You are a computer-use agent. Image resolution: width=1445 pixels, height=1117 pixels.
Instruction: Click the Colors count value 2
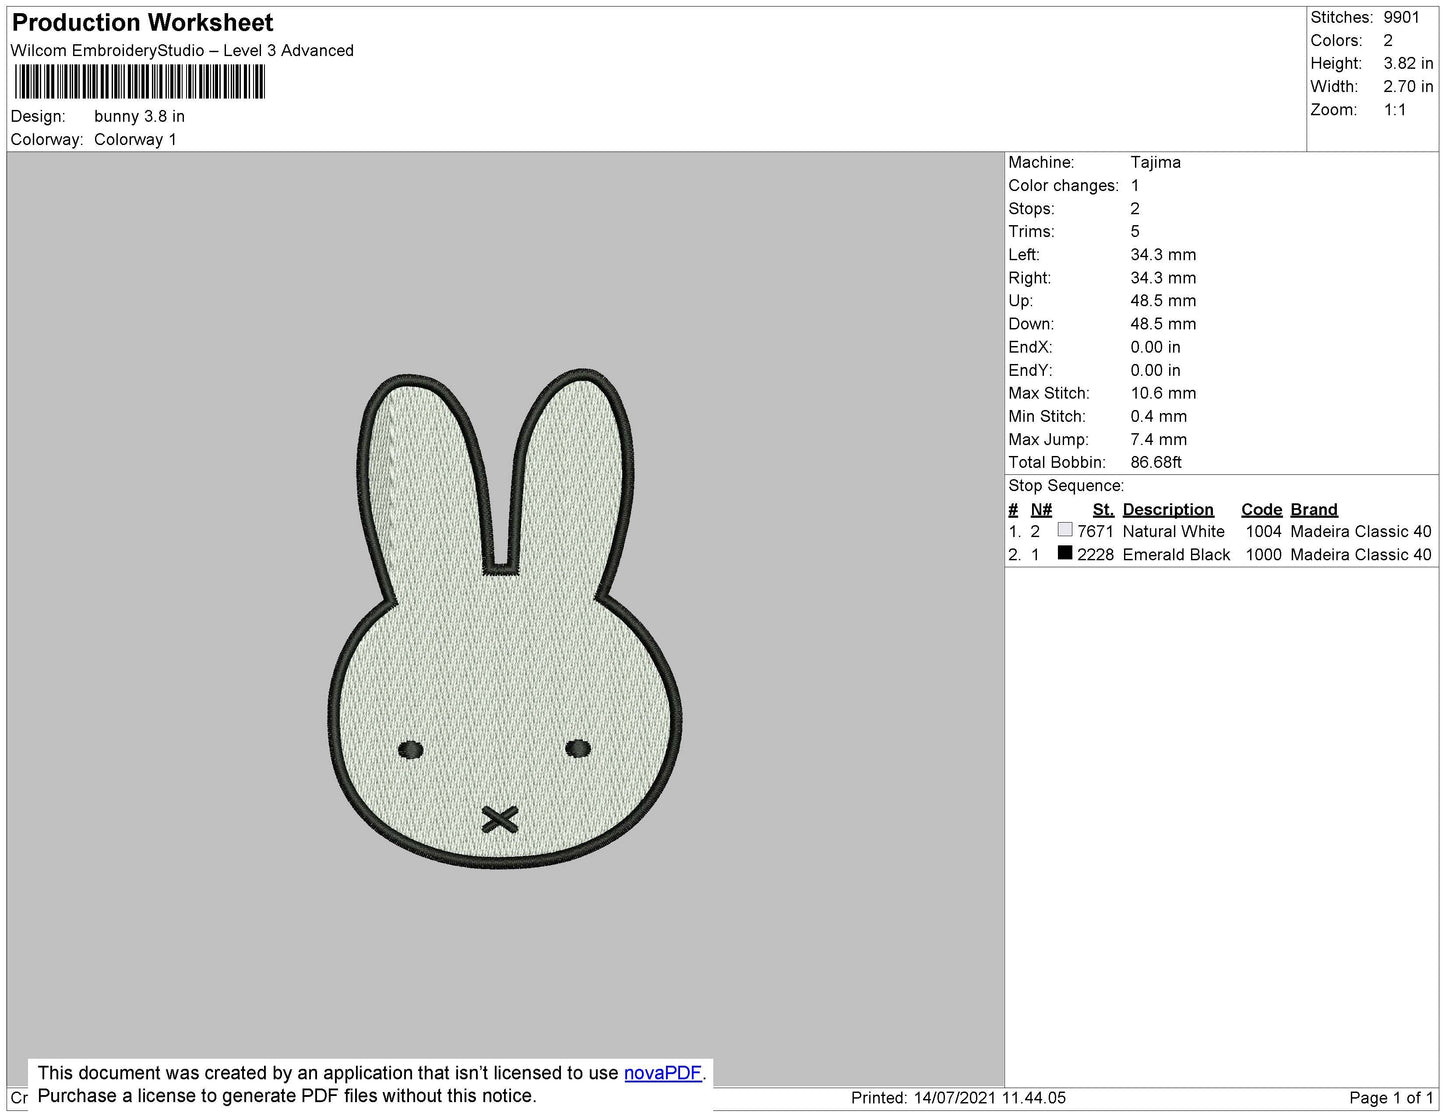1388,40
